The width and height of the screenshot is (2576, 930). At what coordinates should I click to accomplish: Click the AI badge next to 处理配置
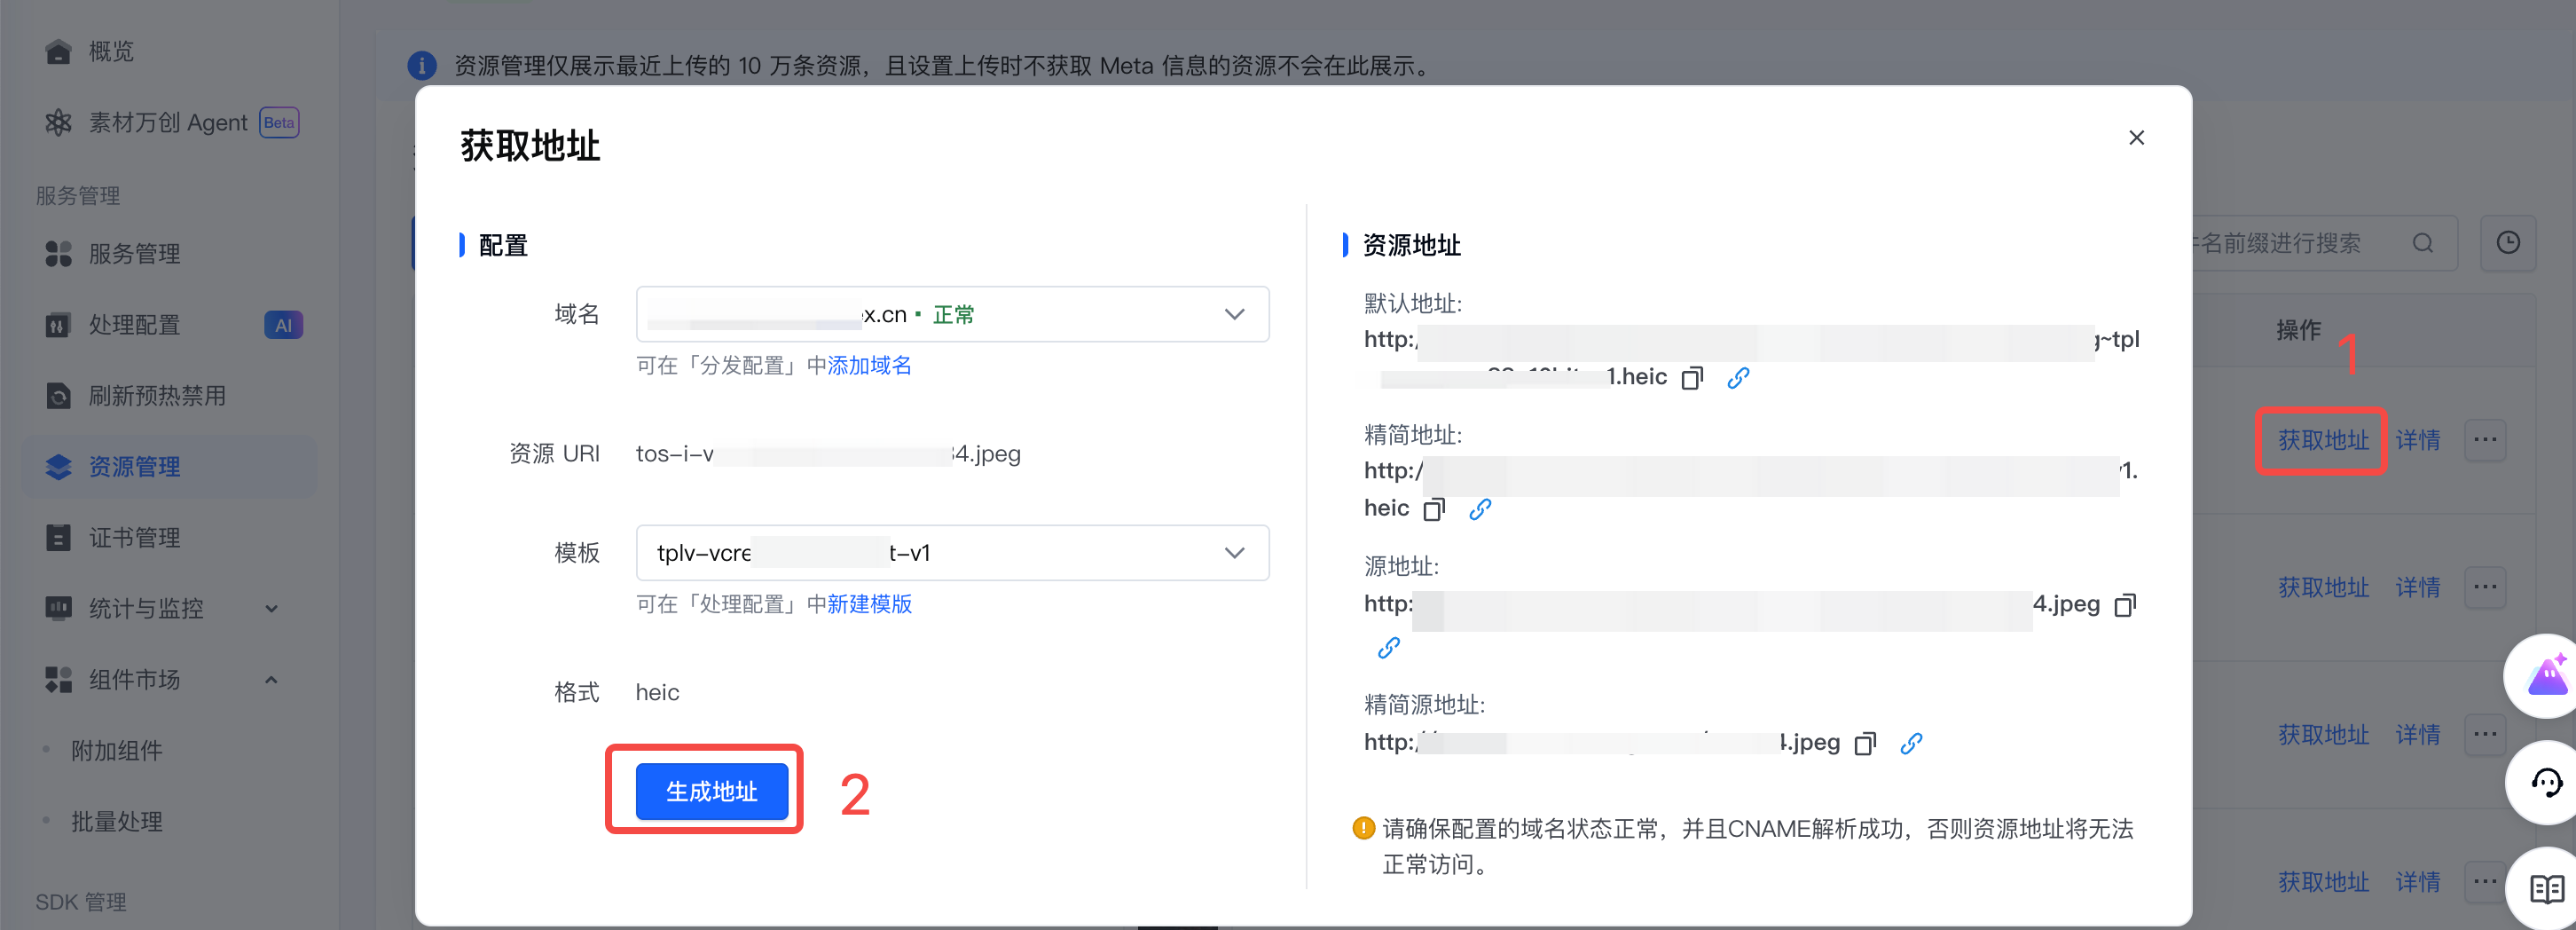coord(283,325)
